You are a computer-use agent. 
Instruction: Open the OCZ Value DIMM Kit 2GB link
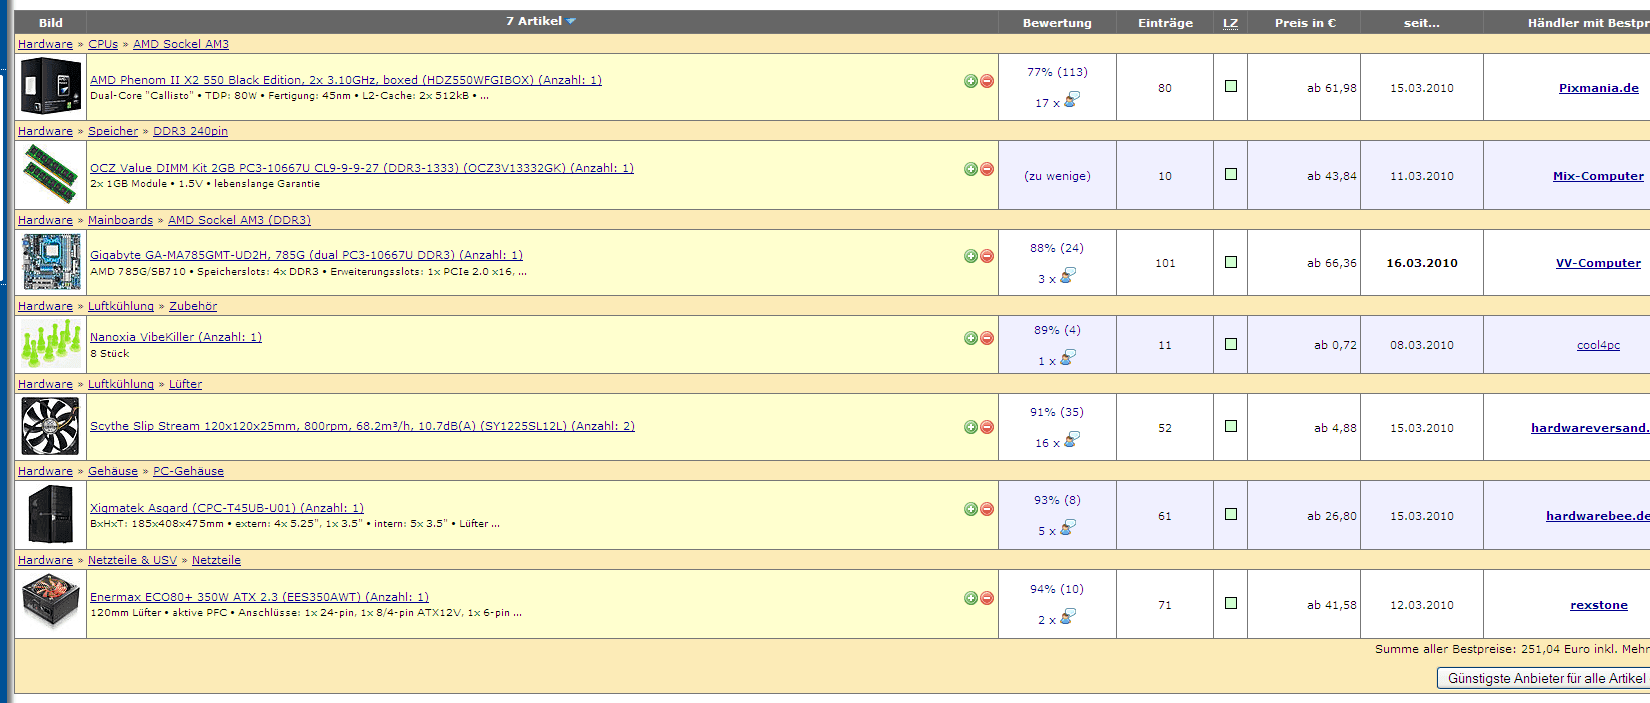point(362,168)
